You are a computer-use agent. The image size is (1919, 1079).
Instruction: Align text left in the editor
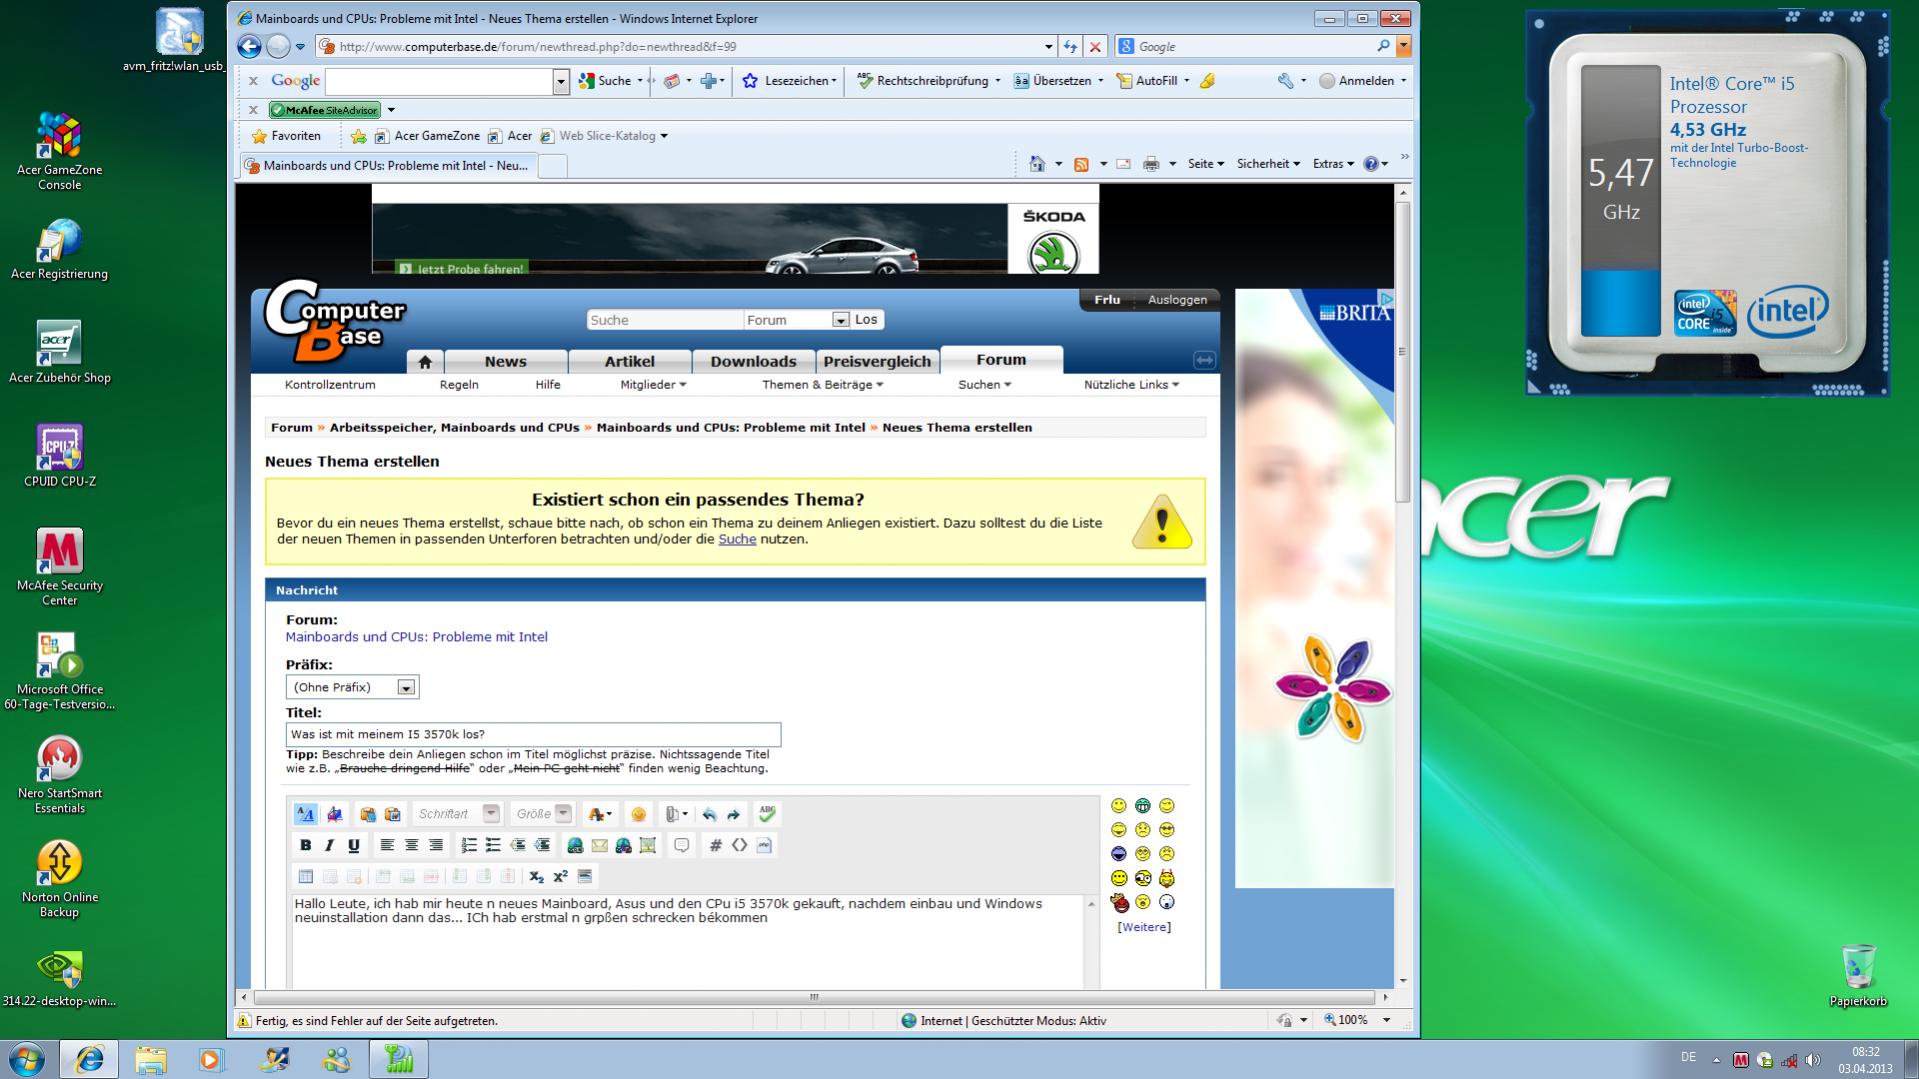(x=387, y=845)
